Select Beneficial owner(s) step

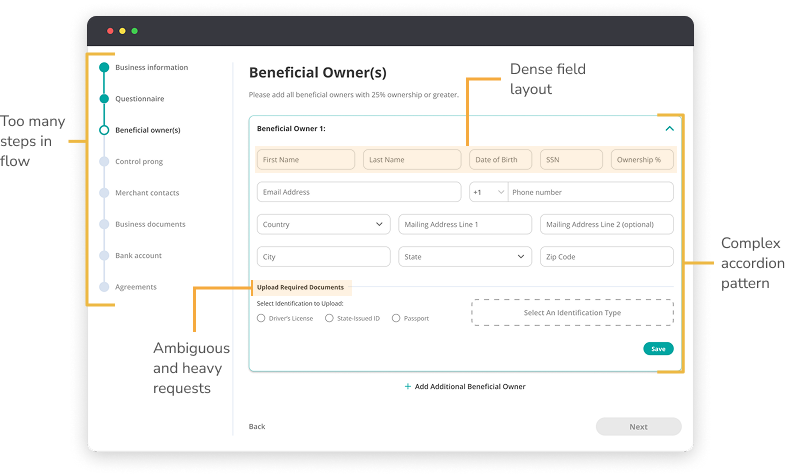point(147,130)
